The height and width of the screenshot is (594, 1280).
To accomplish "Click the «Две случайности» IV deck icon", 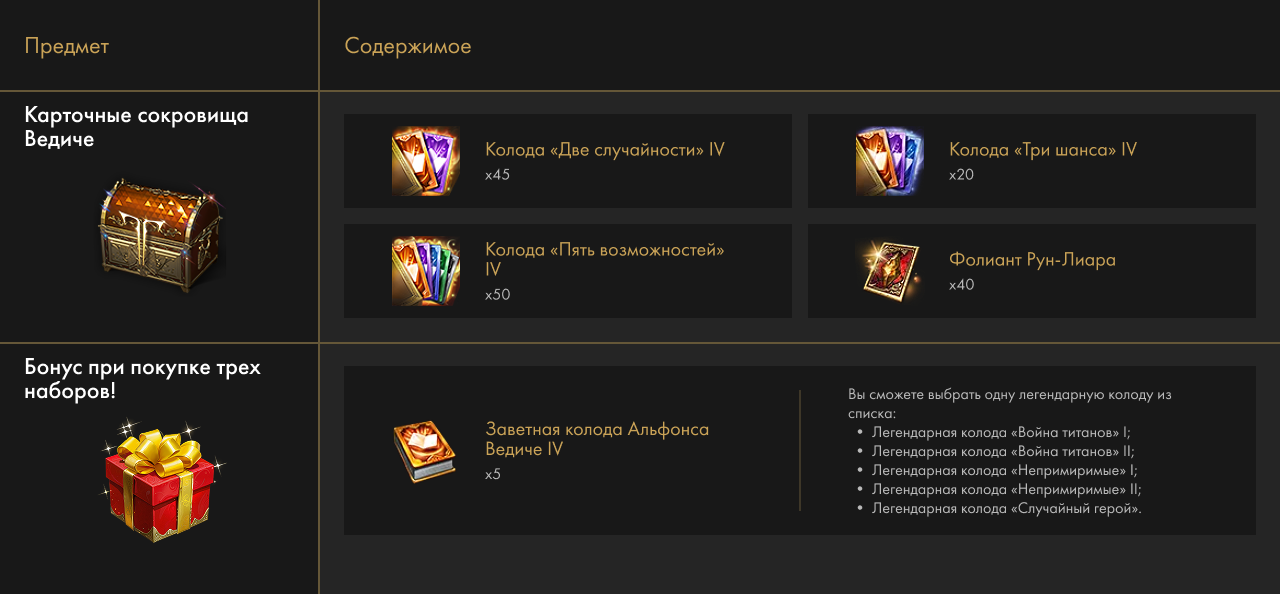I will point(425,161).
